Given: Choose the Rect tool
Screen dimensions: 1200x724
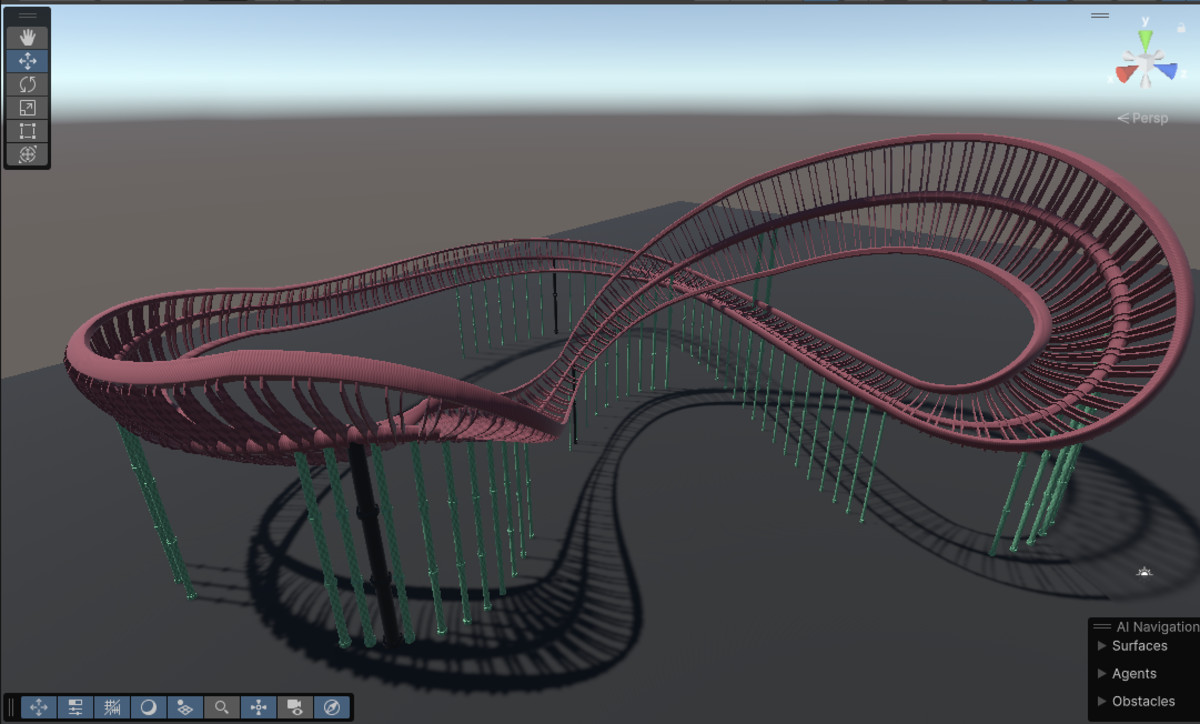Looking at the screenshot, I should [27, 131].
